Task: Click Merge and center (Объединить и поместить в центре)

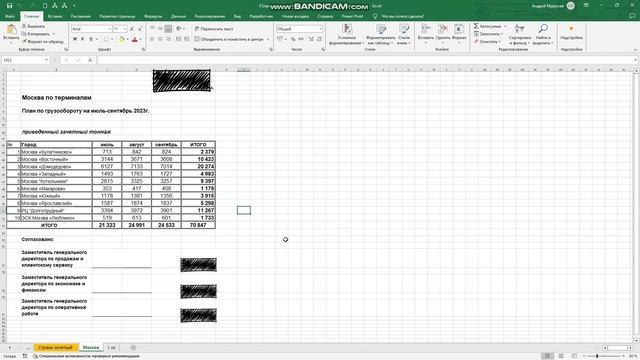Action: [x=229, y=39]
